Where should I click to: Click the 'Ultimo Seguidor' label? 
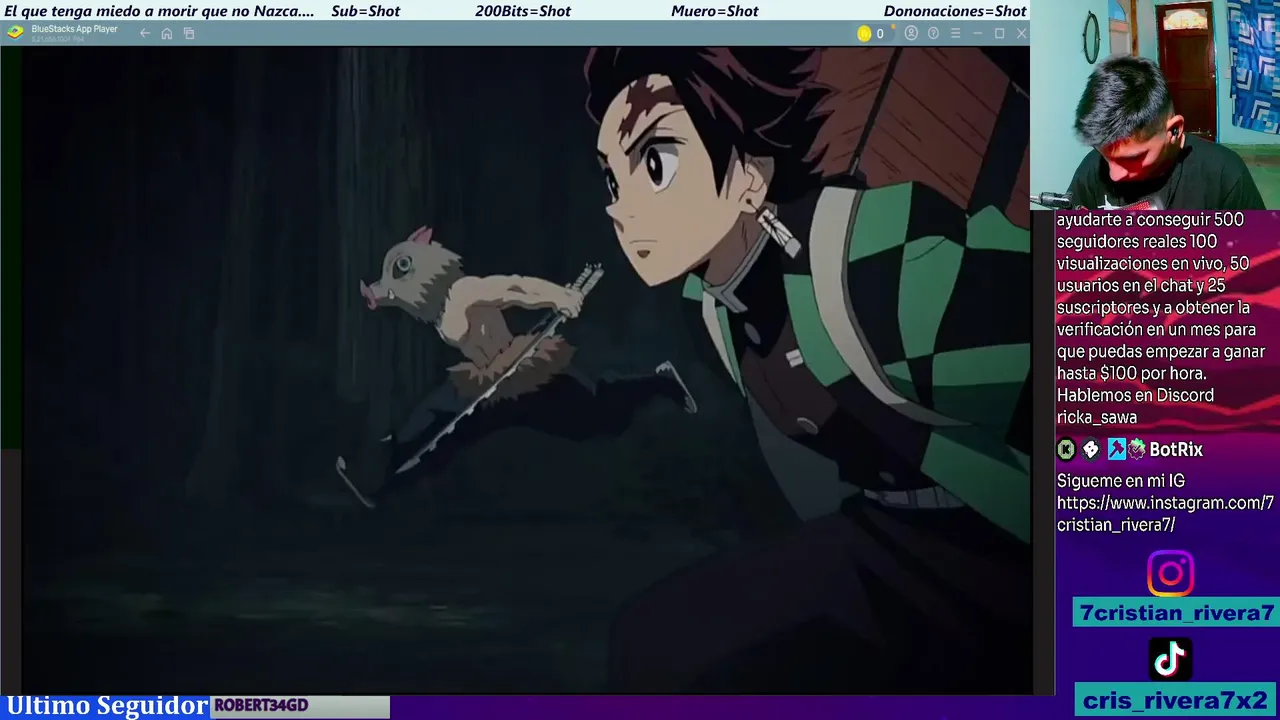[x=107, y=706]
